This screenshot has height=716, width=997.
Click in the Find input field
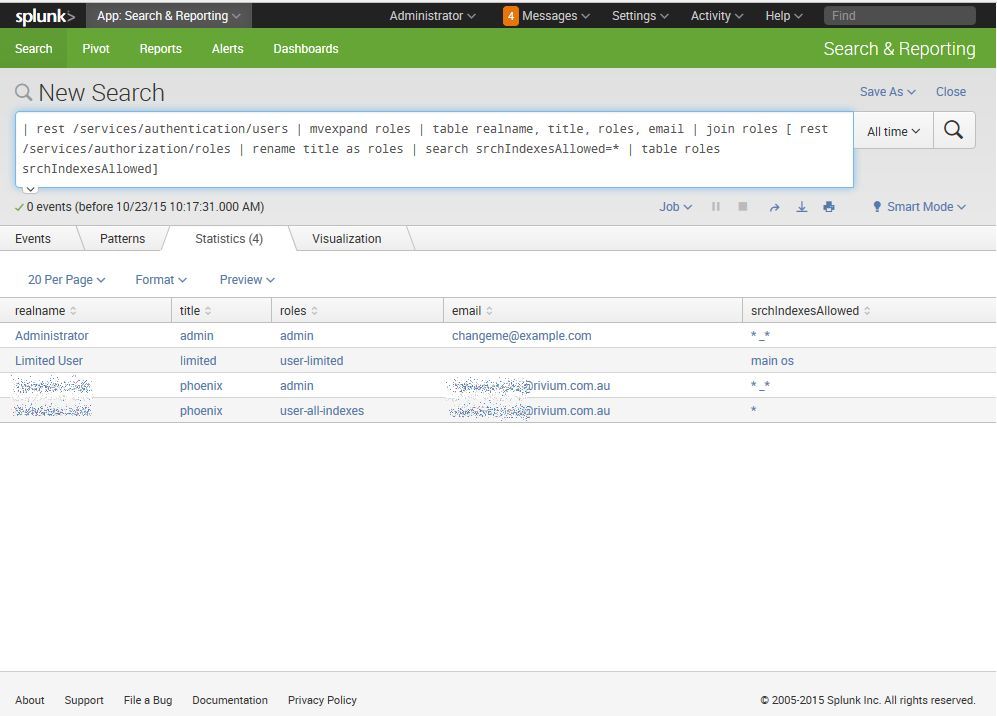[900, 16]
